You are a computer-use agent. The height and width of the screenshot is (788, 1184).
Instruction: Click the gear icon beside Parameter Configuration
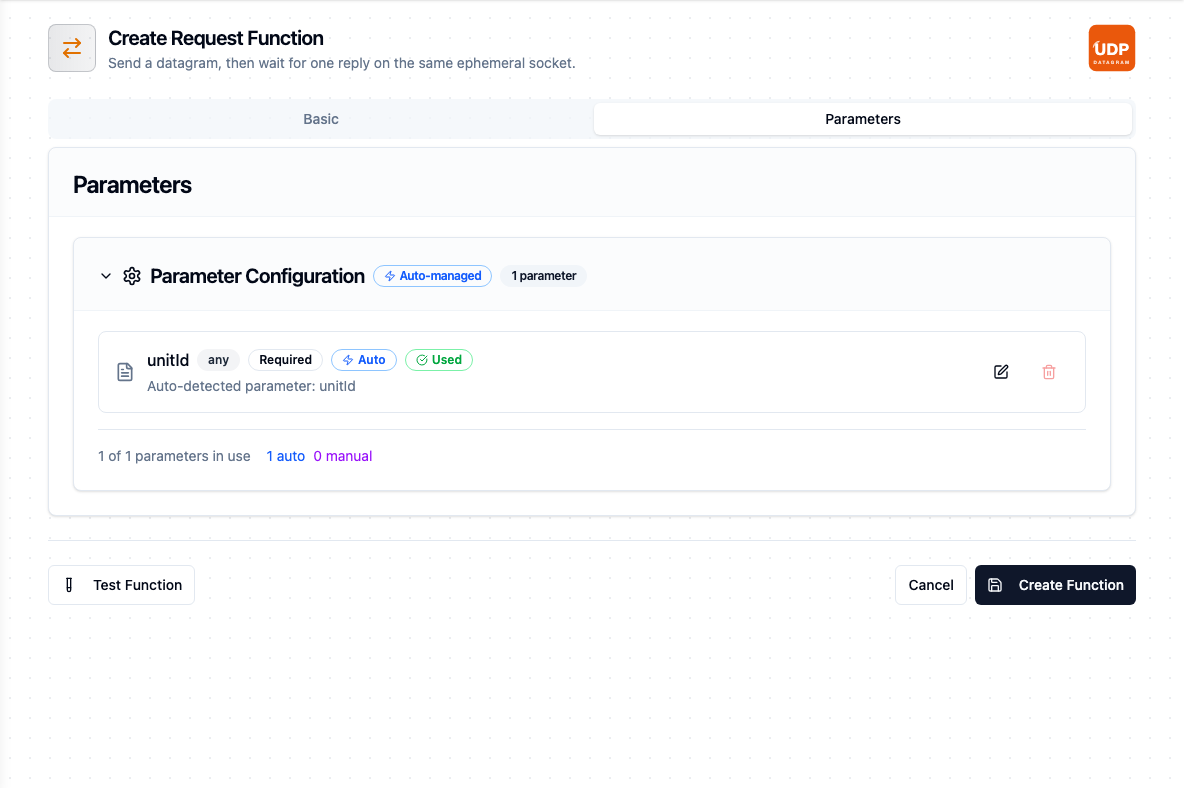coord(132,276)
